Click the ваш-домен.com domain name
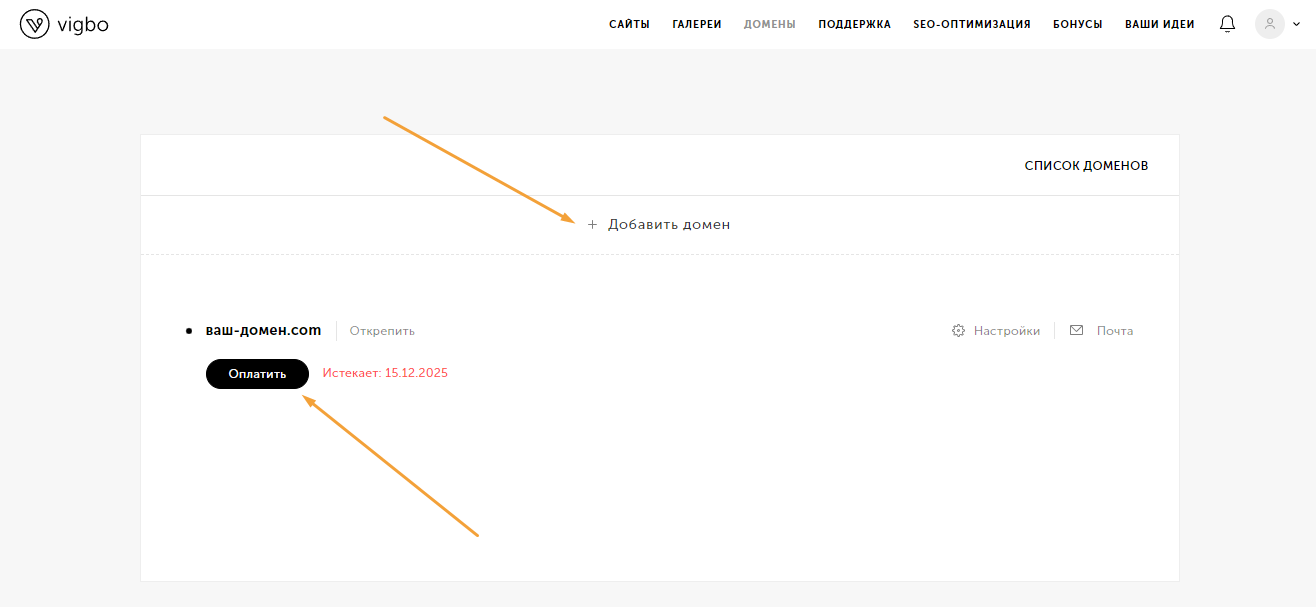 point(263,331)
